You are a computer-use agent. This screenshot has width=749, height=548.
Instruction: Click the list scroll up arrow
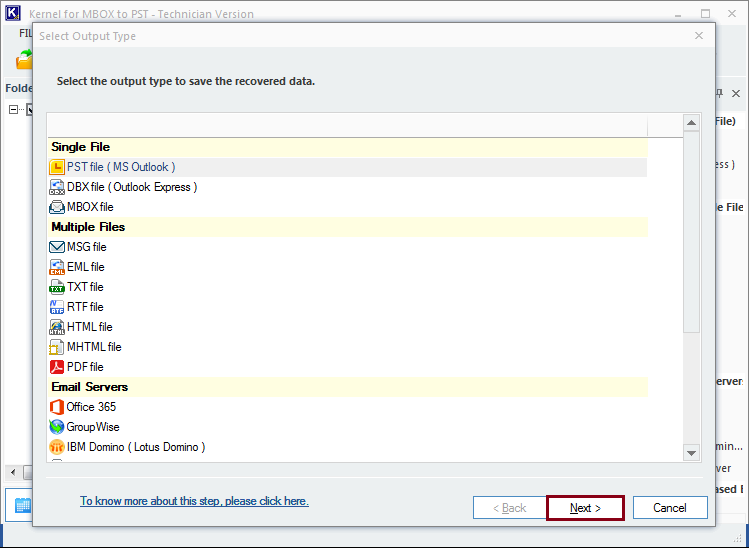(691, 123)
